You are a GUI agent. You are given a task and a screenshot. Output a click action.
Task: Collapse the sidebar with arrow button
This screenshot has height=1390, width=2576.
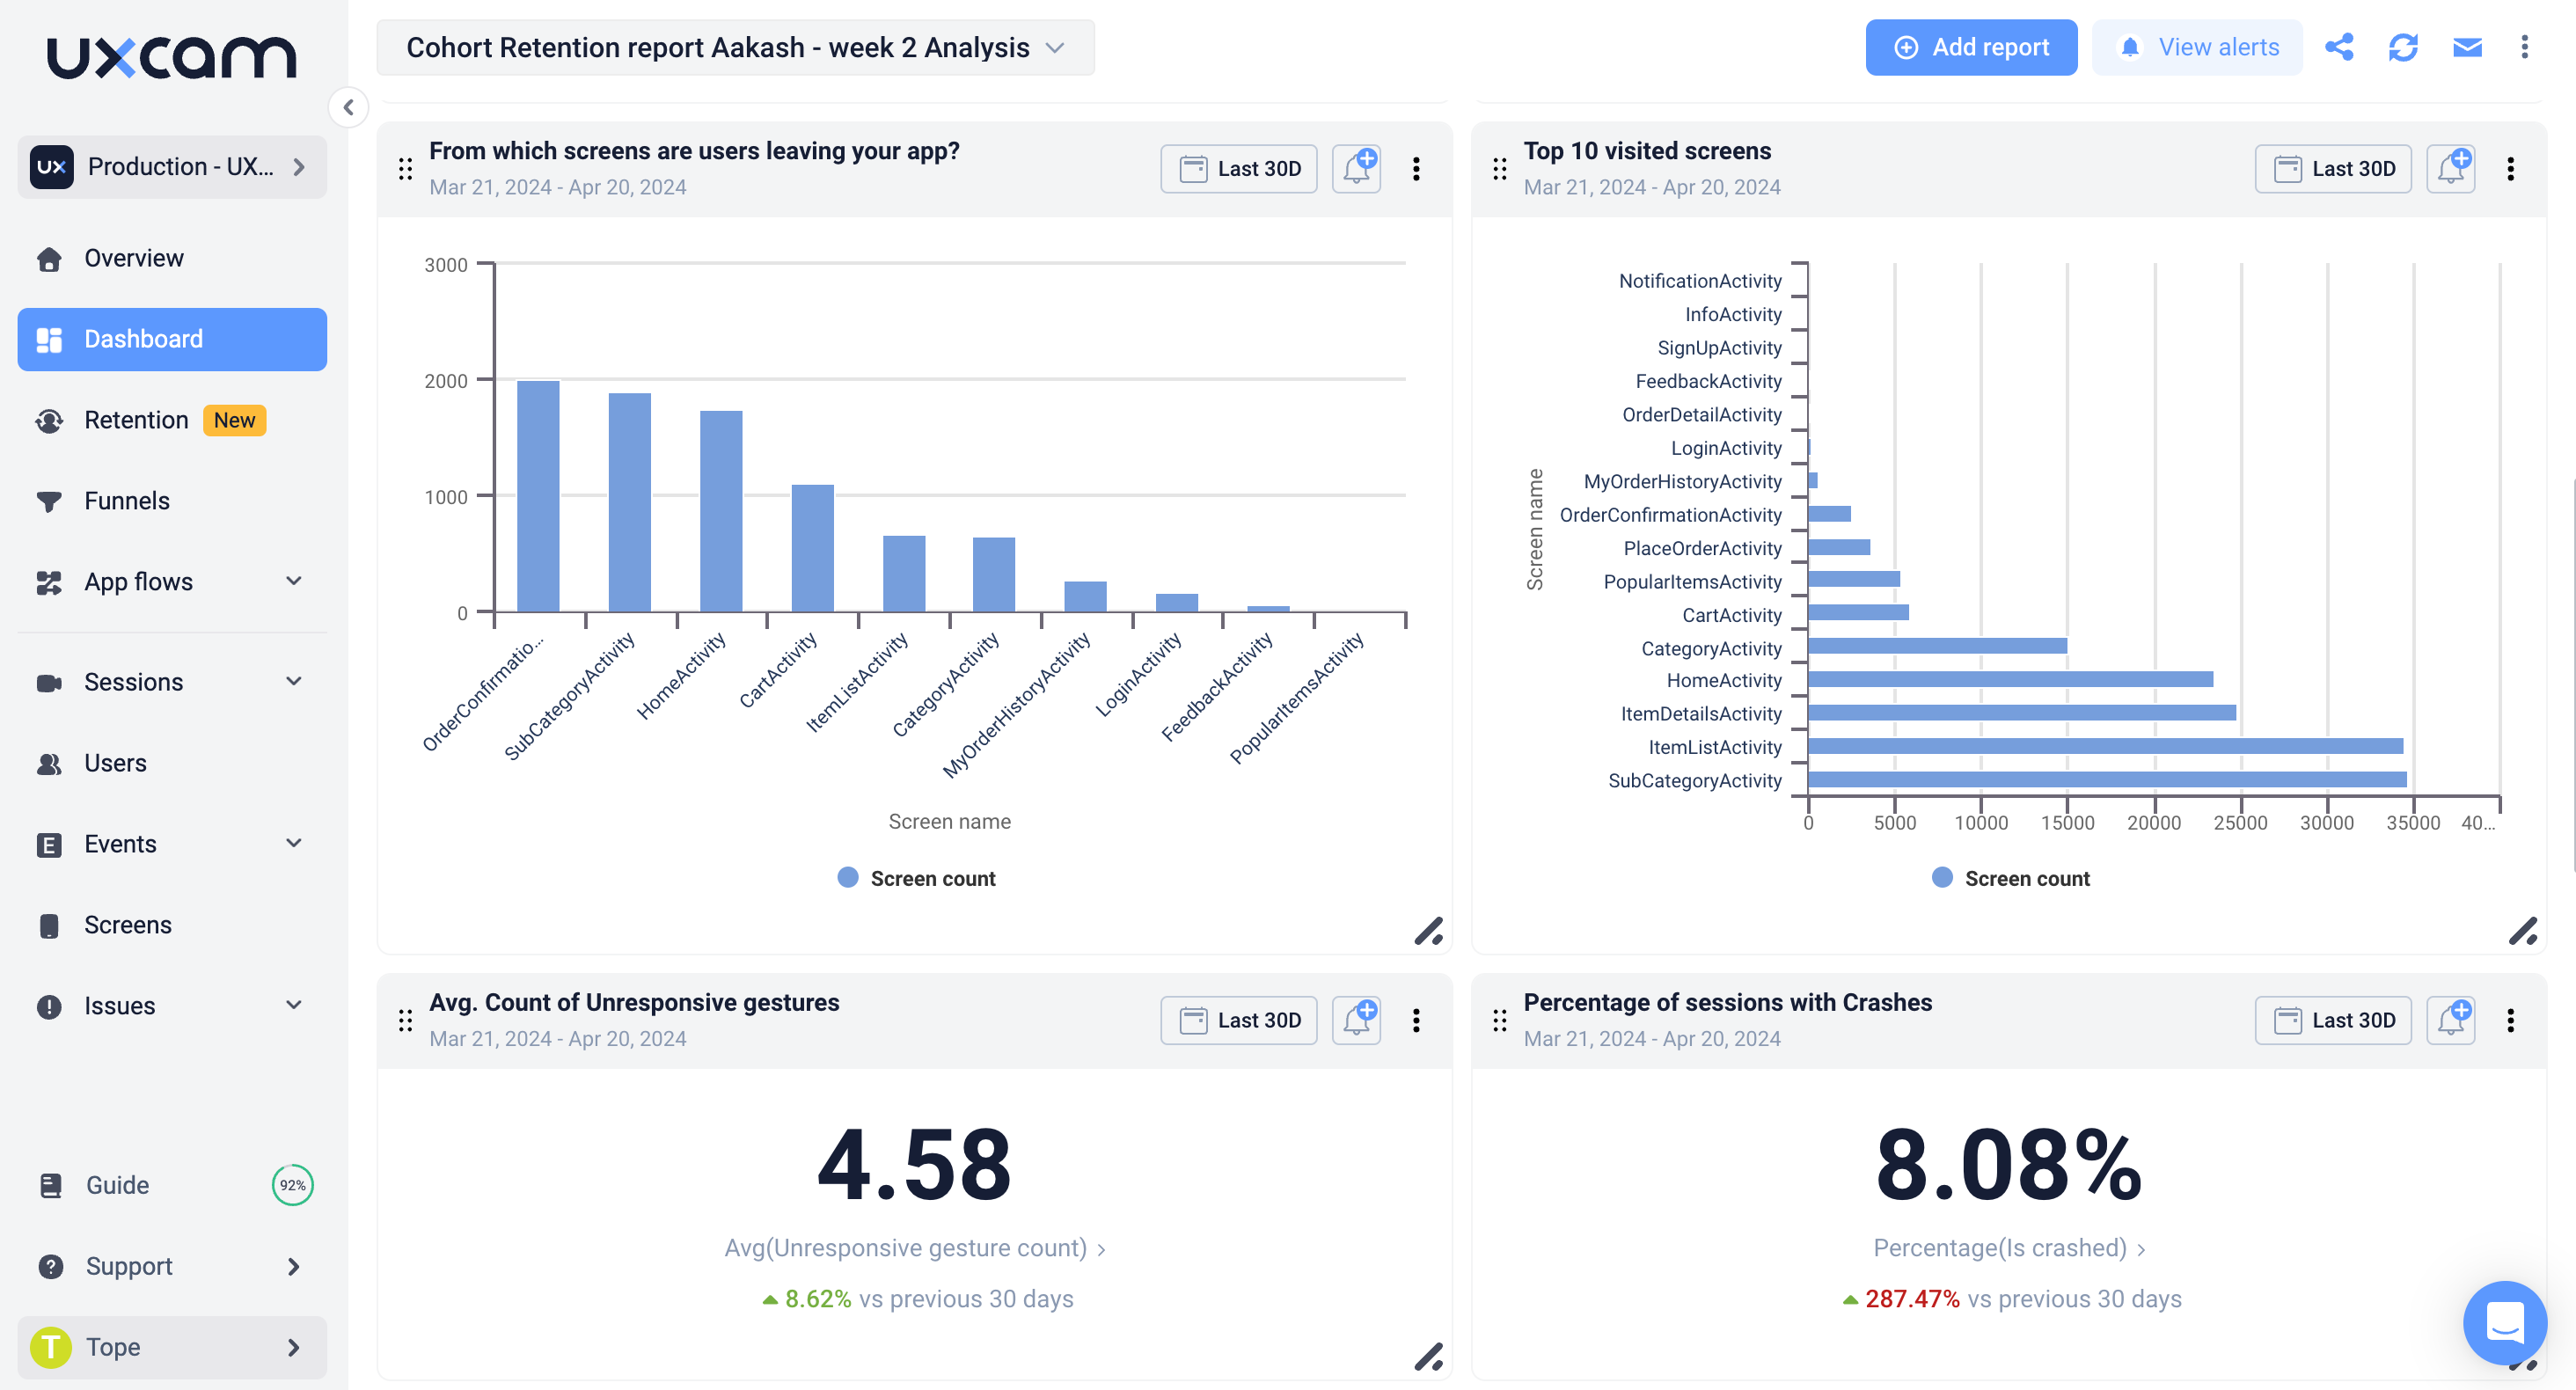pyautogui.click(x=348, y=107)
